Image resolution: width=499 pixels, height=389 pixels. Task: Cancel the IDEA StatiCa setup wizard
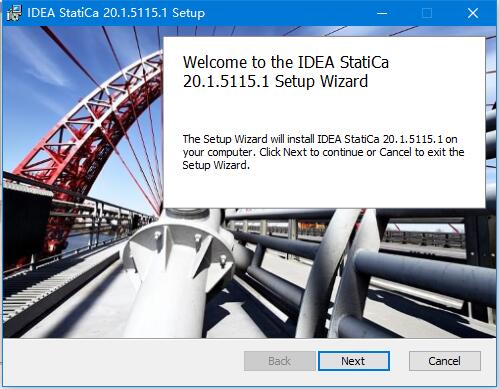click(445, 361)
